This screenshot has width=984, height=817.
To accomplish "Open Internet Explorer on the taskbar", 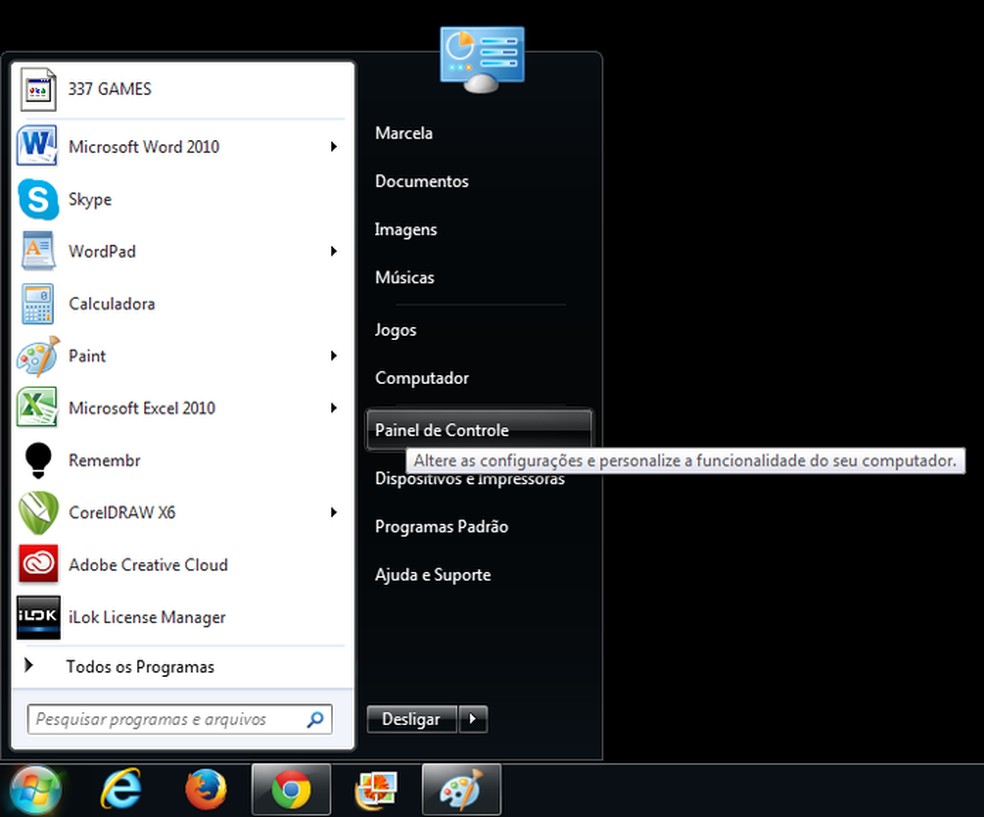I will point(120,789).
